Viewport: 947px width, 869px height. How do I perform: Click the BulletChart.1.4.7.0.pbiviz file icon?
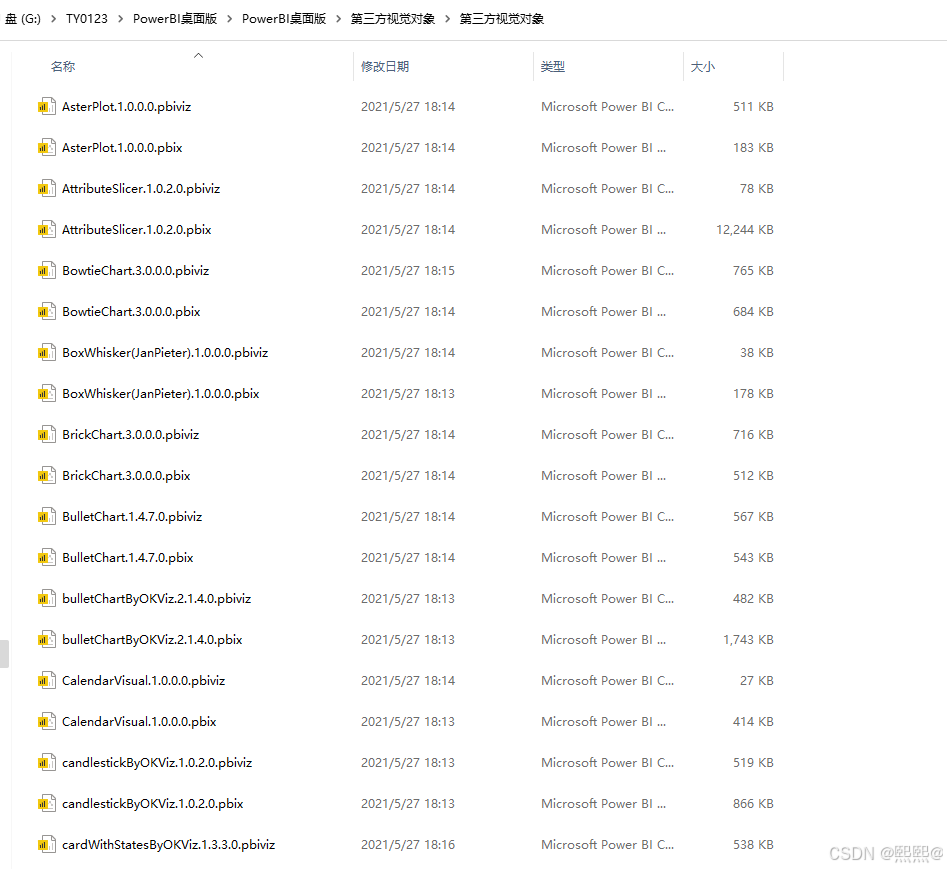47,518
